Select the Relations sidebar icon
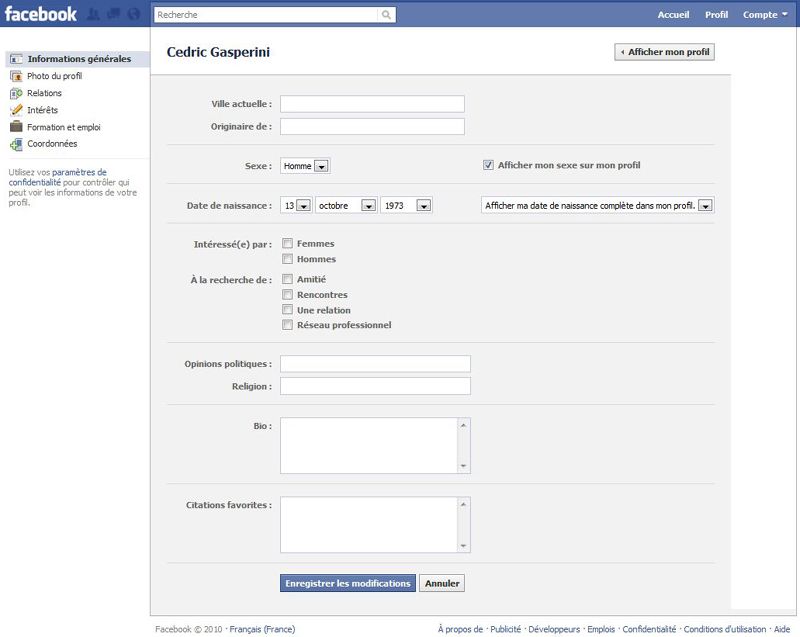 (16, 93)
